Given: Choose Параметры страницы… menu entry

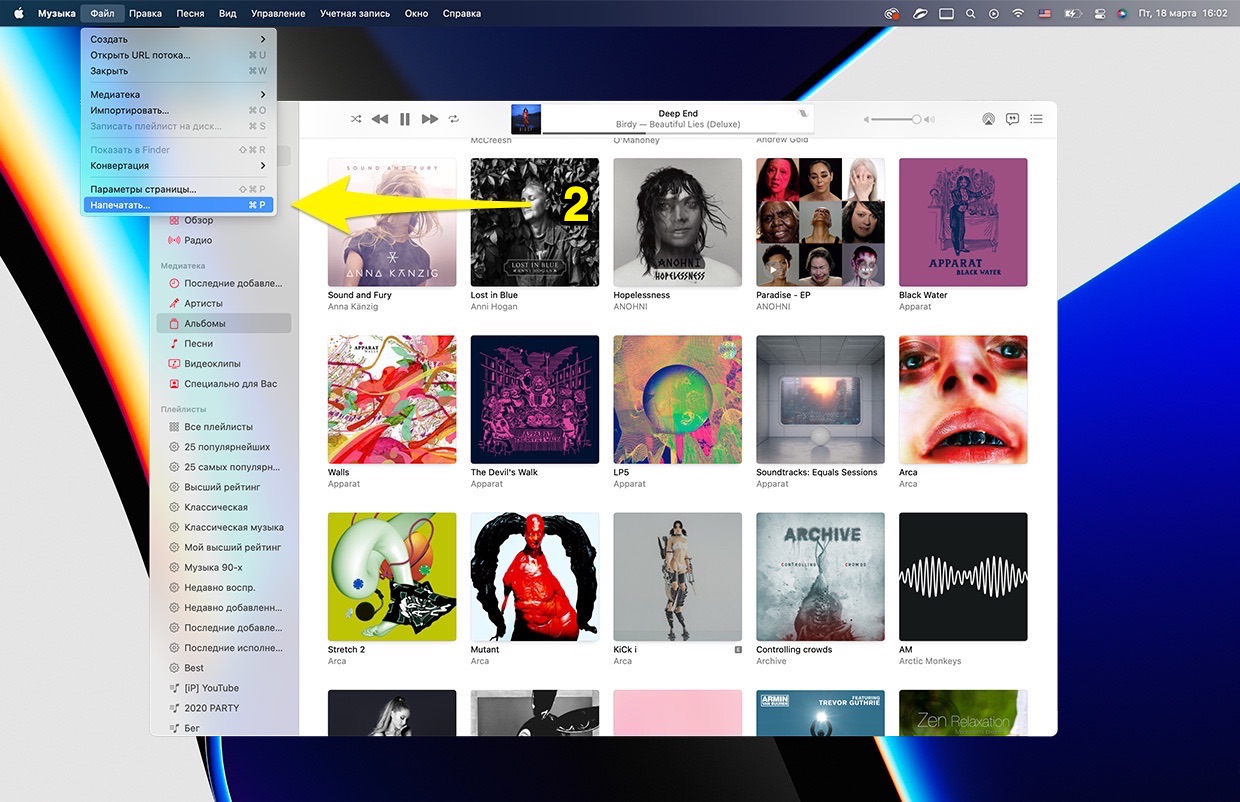Looking at the screenshot, I should click(x=179, y=189).
